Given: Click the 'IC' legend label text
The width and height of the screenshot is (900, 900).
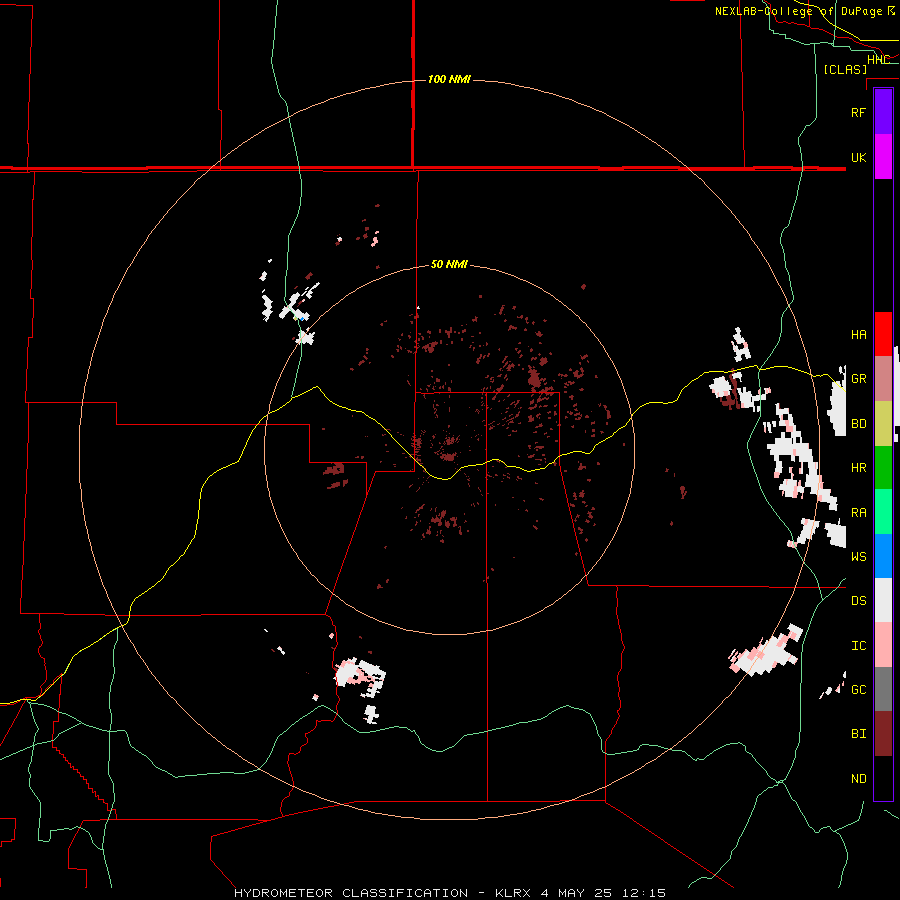Looking at the screenshot, I should (858, 646).
